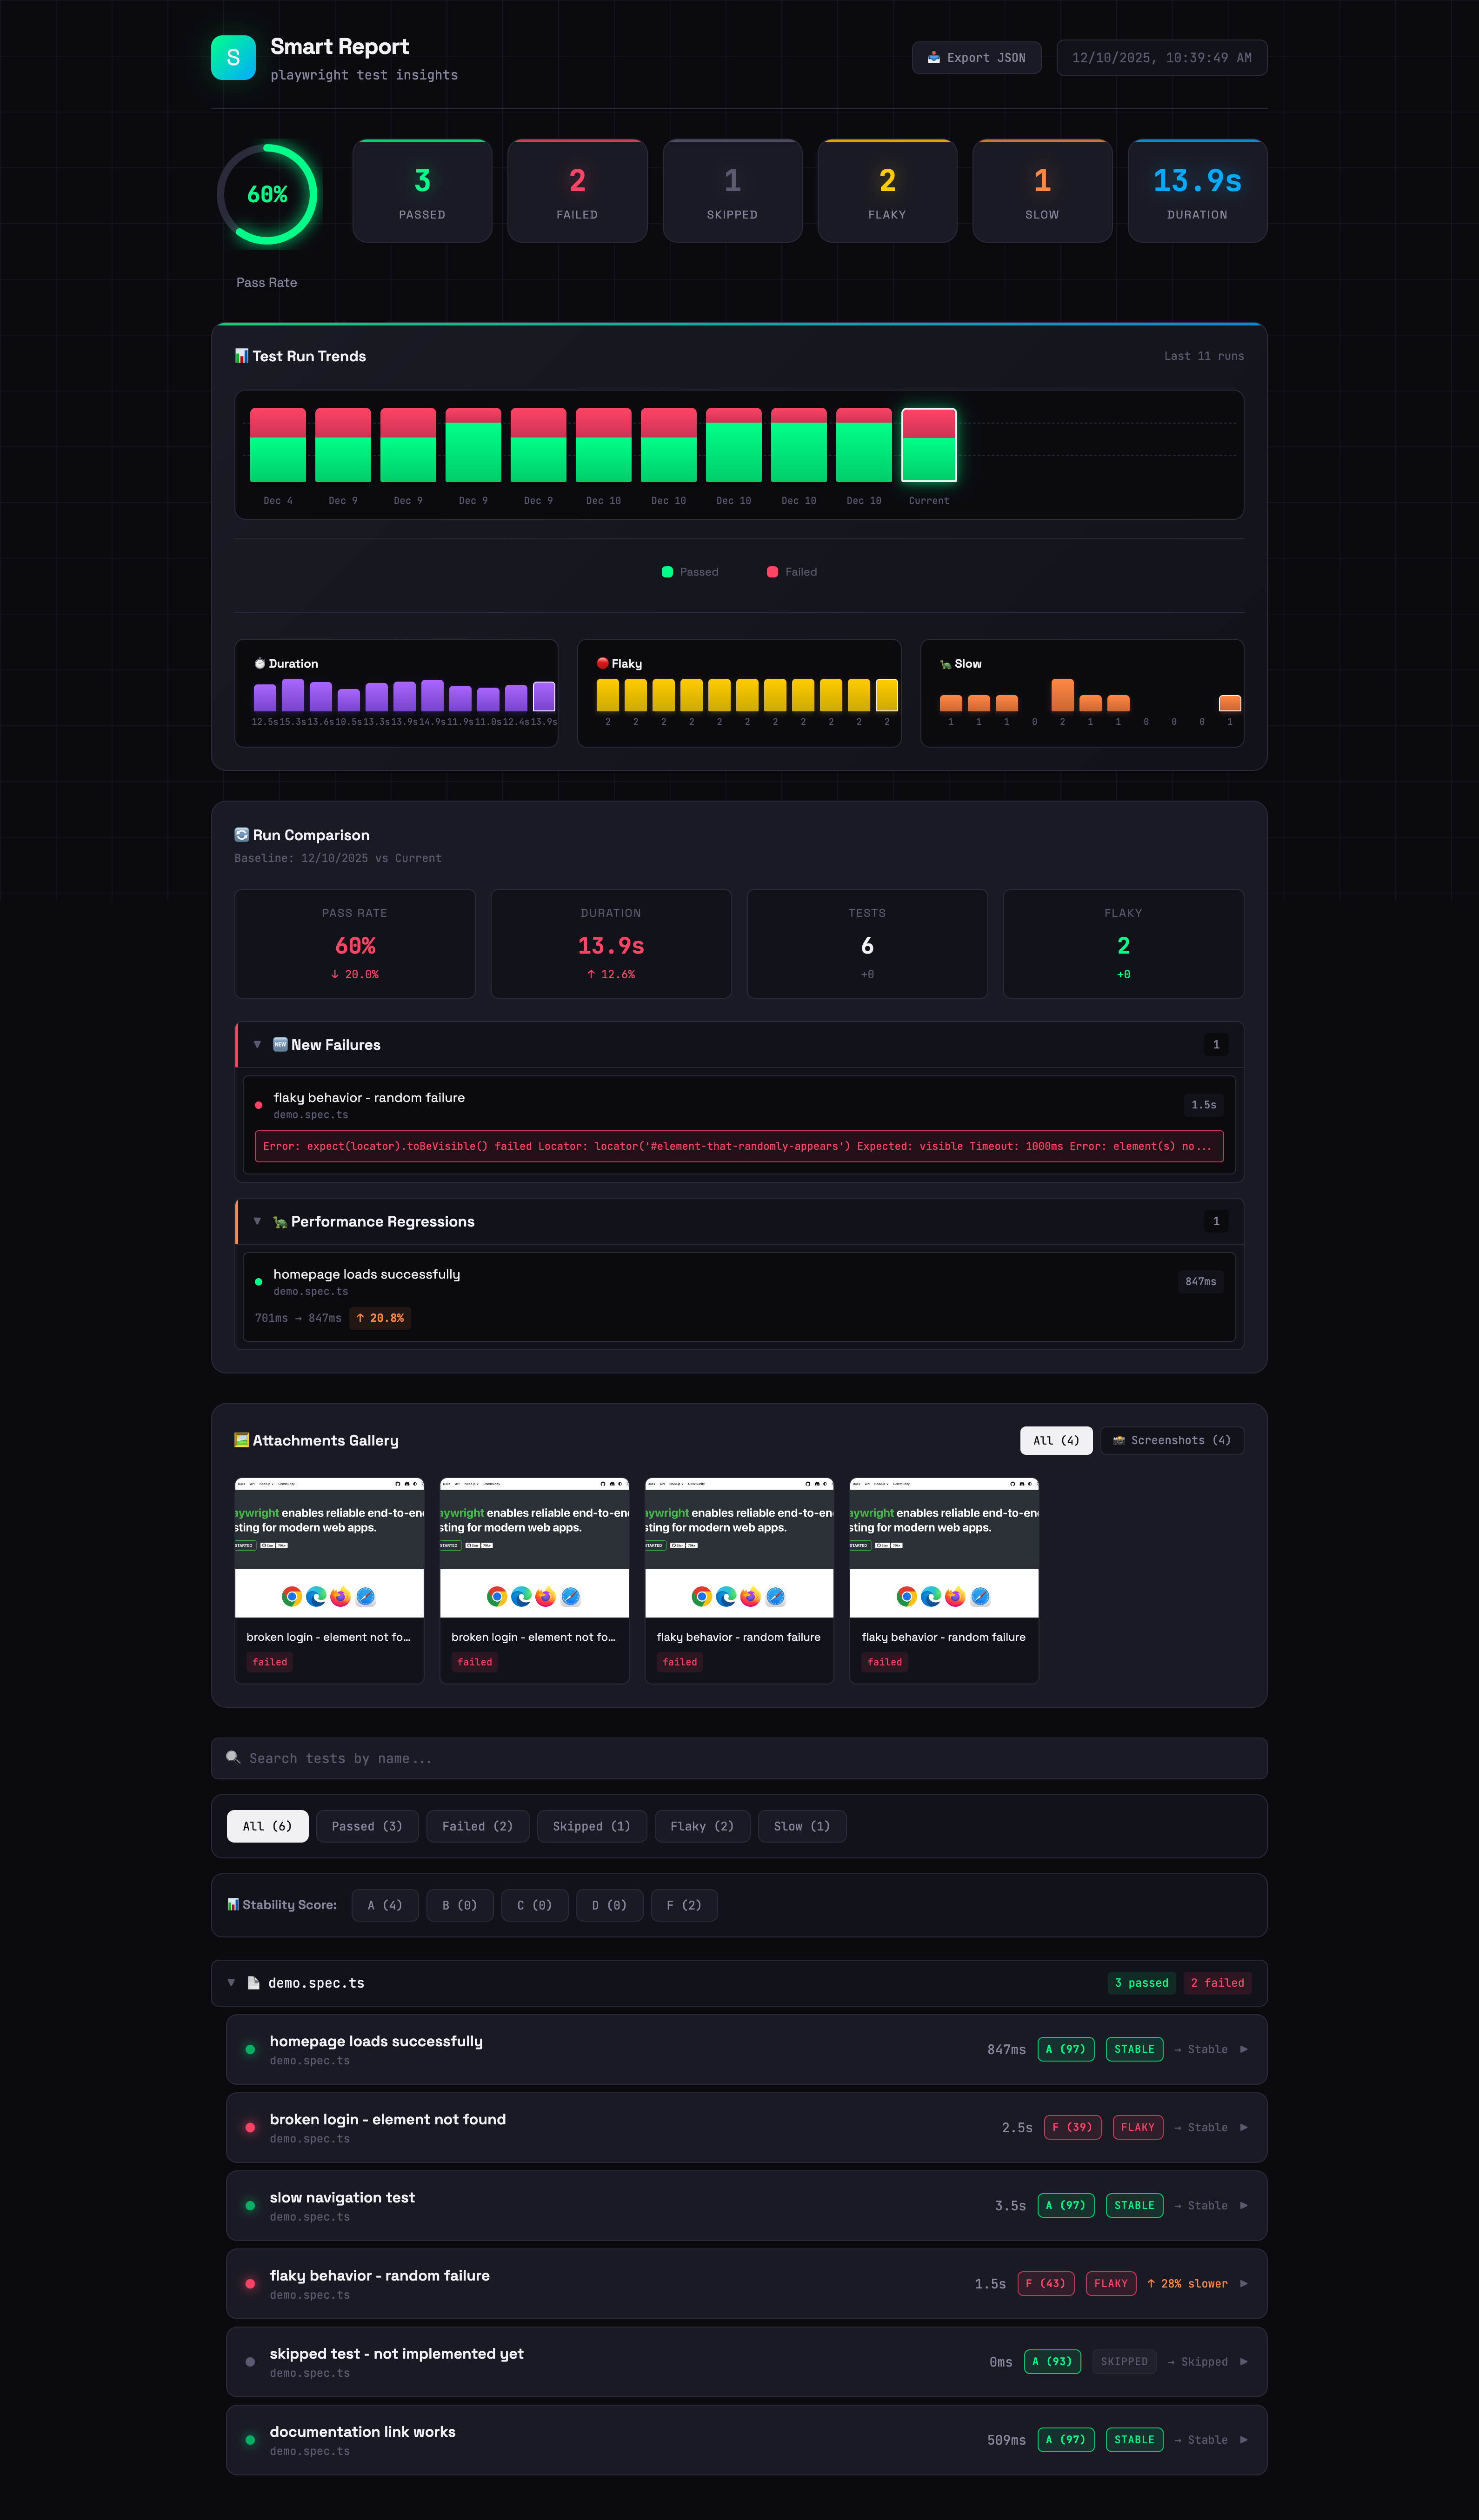The height and width of the screenshot is (2520, 1479).
Task: Click the Export JSON button
Action: click(975, 58)
